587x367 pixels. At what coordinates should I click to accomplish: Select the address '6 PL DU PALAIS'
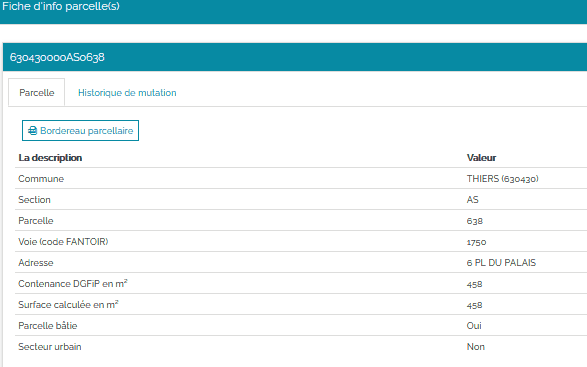click(501, 263)
